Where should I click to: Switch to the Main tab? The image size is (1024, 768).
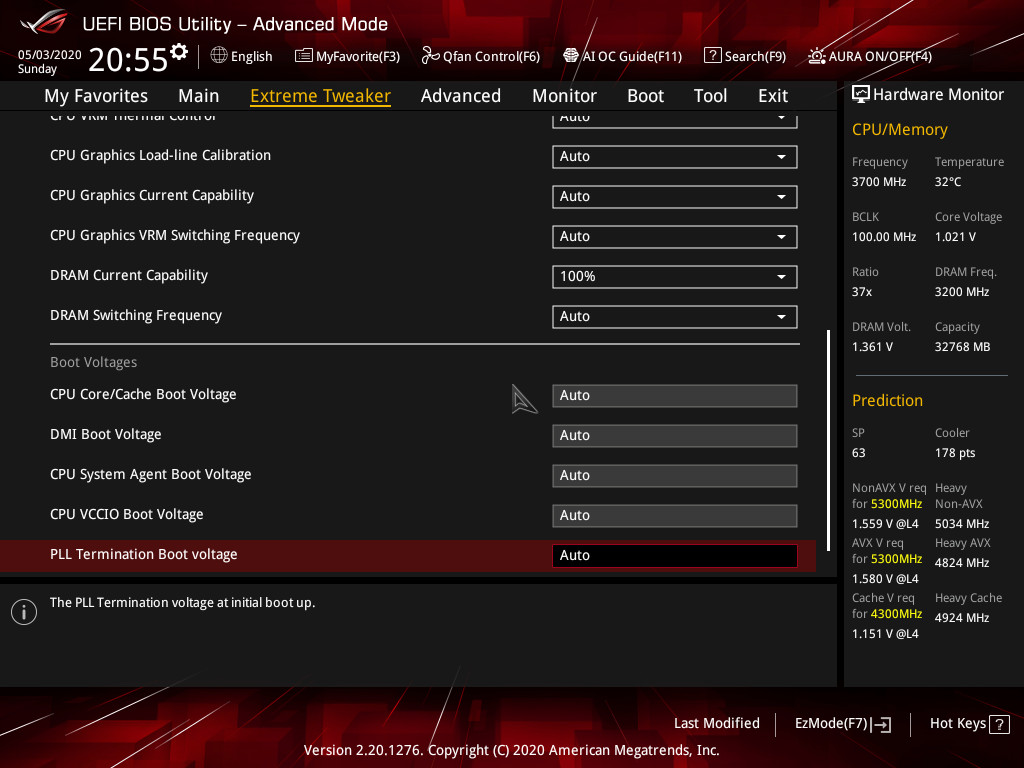tap(199, 96)
